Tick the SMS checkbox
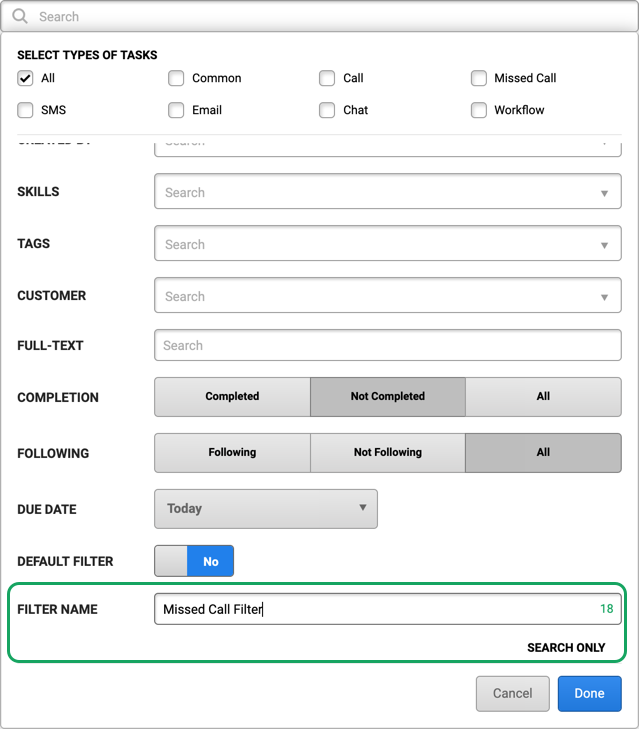The image size is (639, 729). click(25, 110)
